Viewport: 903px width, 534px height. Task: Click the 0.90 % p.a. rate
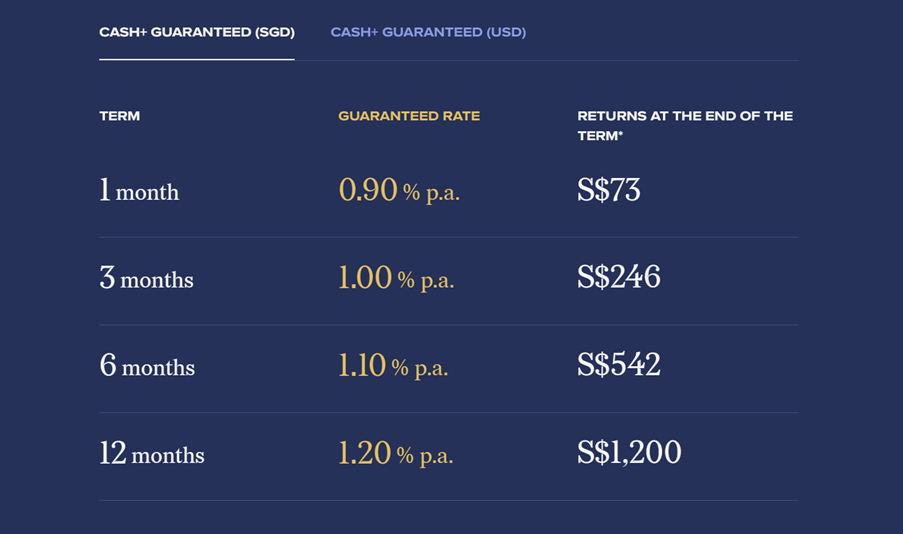point(399,190)
